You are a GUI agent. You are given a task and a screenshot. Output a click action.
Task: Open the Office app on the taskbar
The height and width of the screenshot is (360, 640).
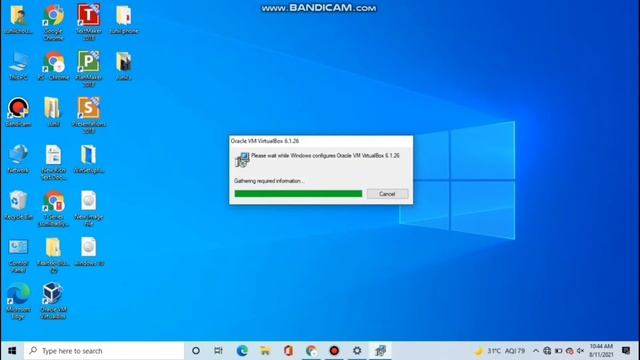[x=288, y=351]
